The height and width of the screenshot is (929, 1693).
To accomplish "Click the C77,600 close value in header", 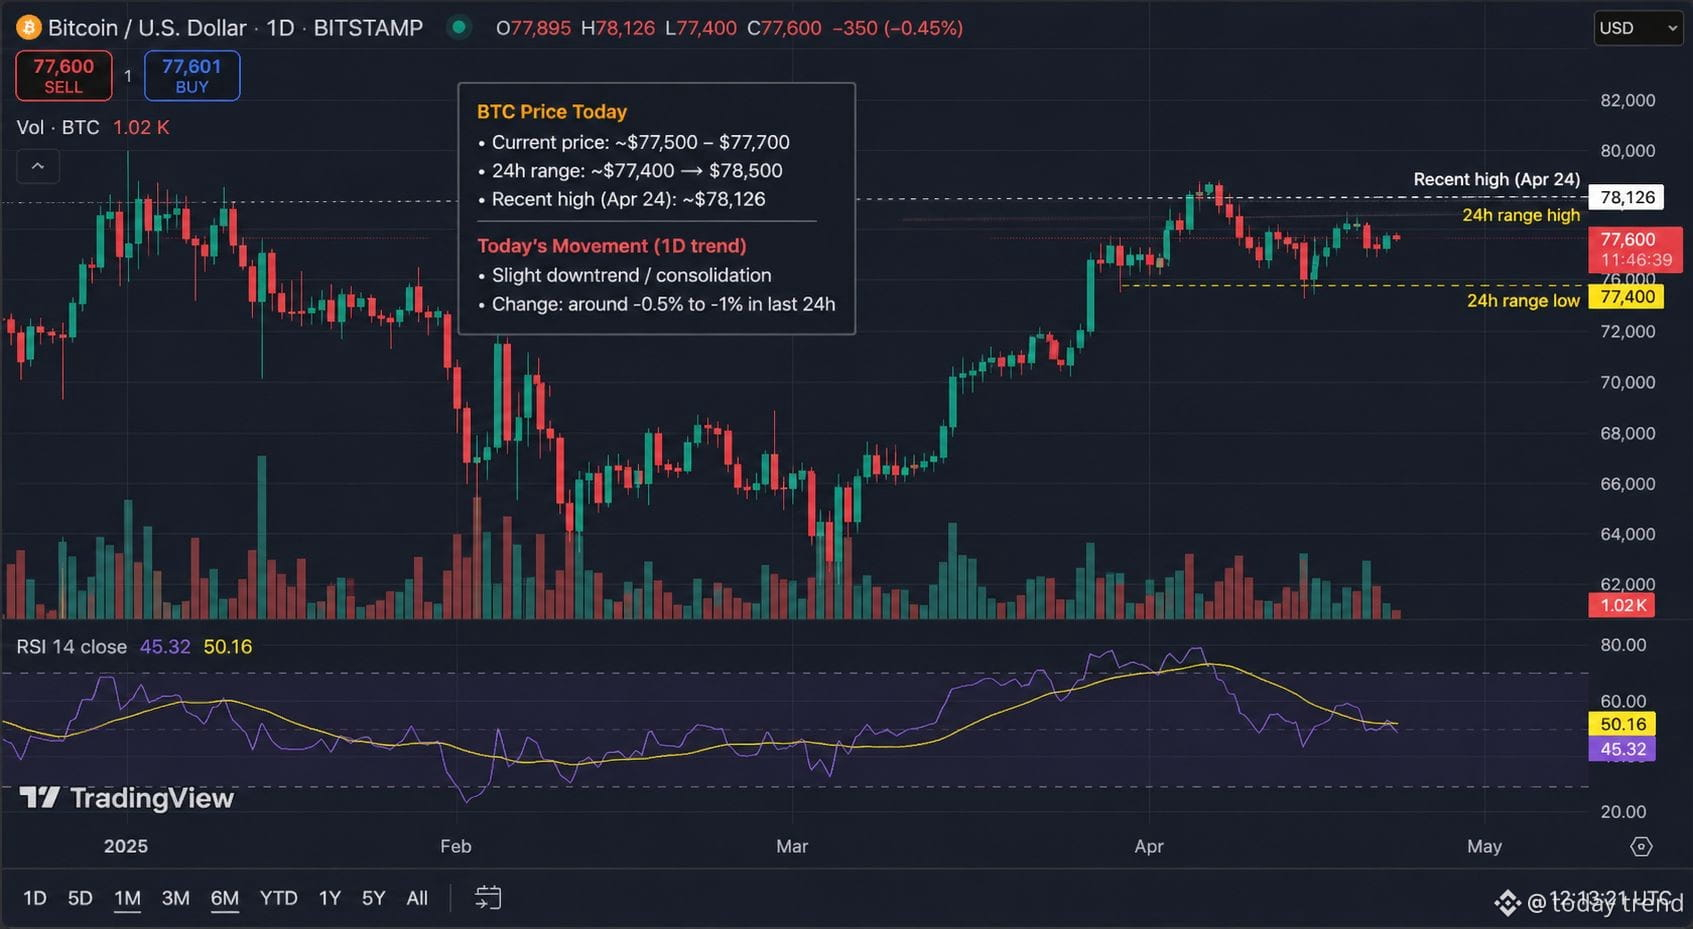I will pyautogui.click(x=784, y=28).
